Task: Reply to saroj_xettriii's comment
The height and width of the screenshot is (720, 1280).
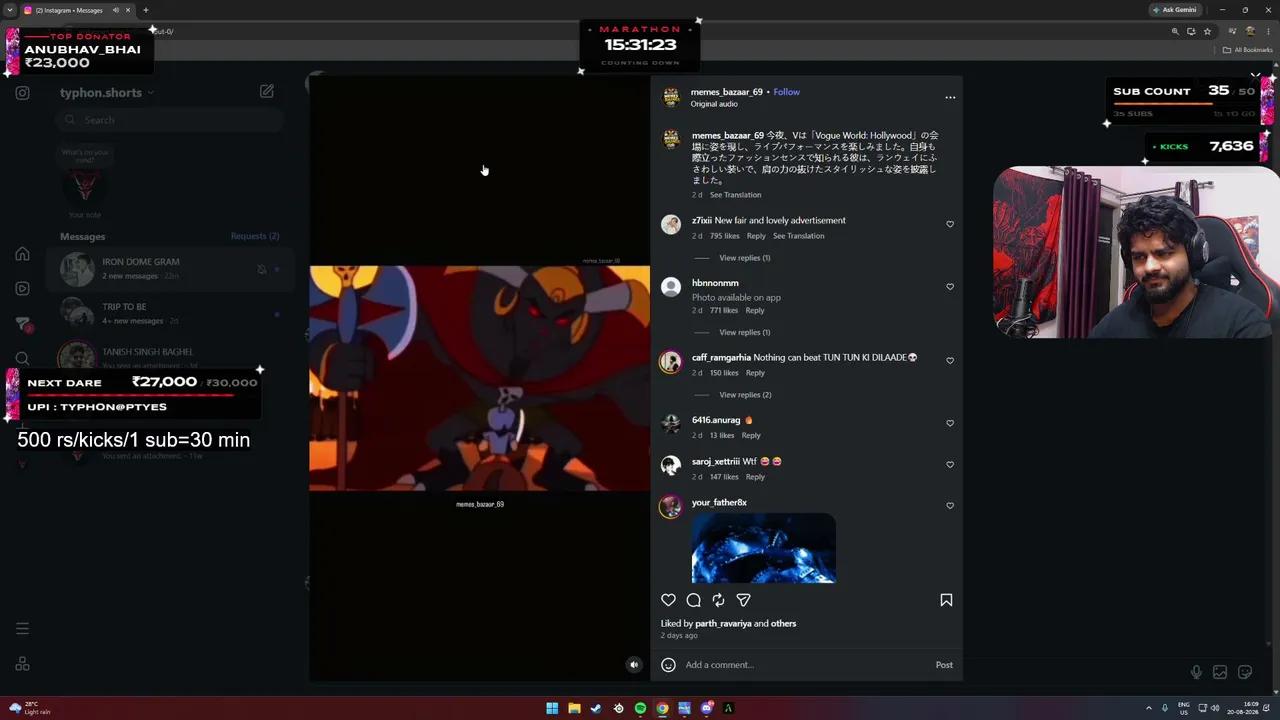Action: [x=755, y=477]
